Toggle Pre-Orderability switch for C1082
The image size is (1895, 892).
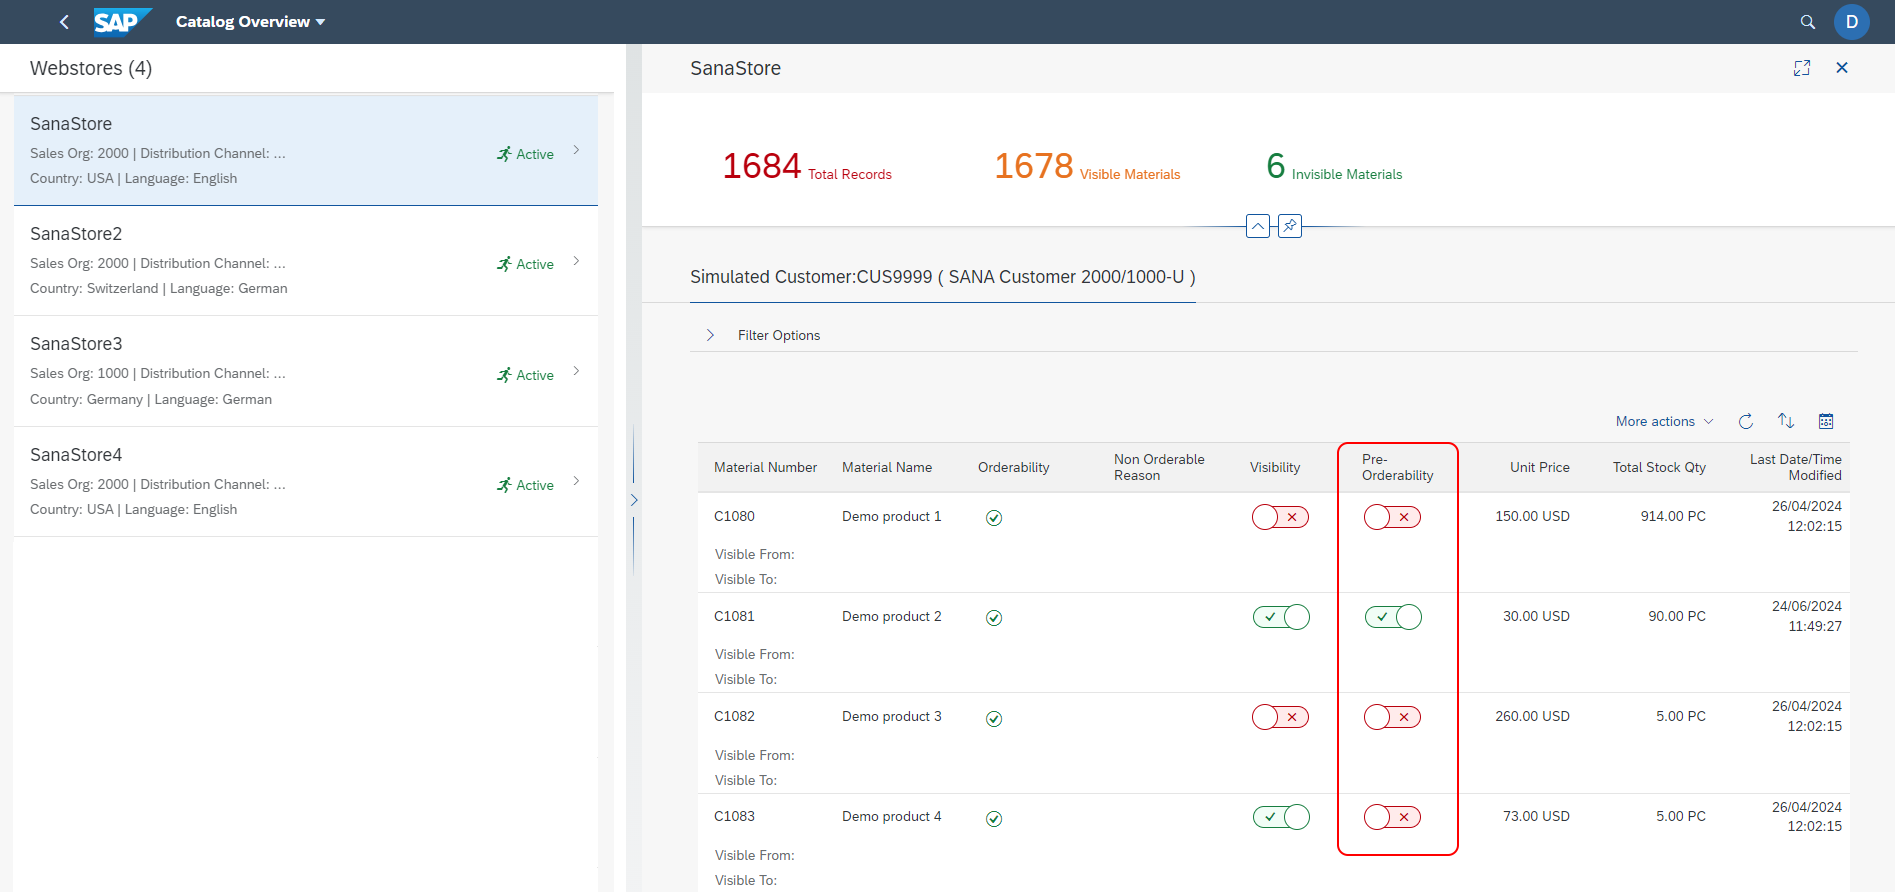[1393, 717]
